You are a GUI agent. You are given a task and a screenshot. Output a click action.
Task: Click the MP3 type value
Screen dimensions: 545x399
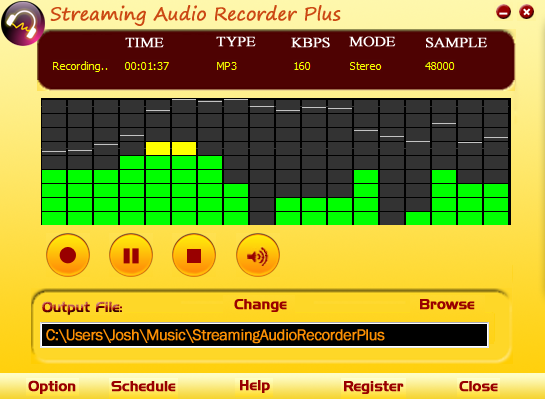(226, 66)
